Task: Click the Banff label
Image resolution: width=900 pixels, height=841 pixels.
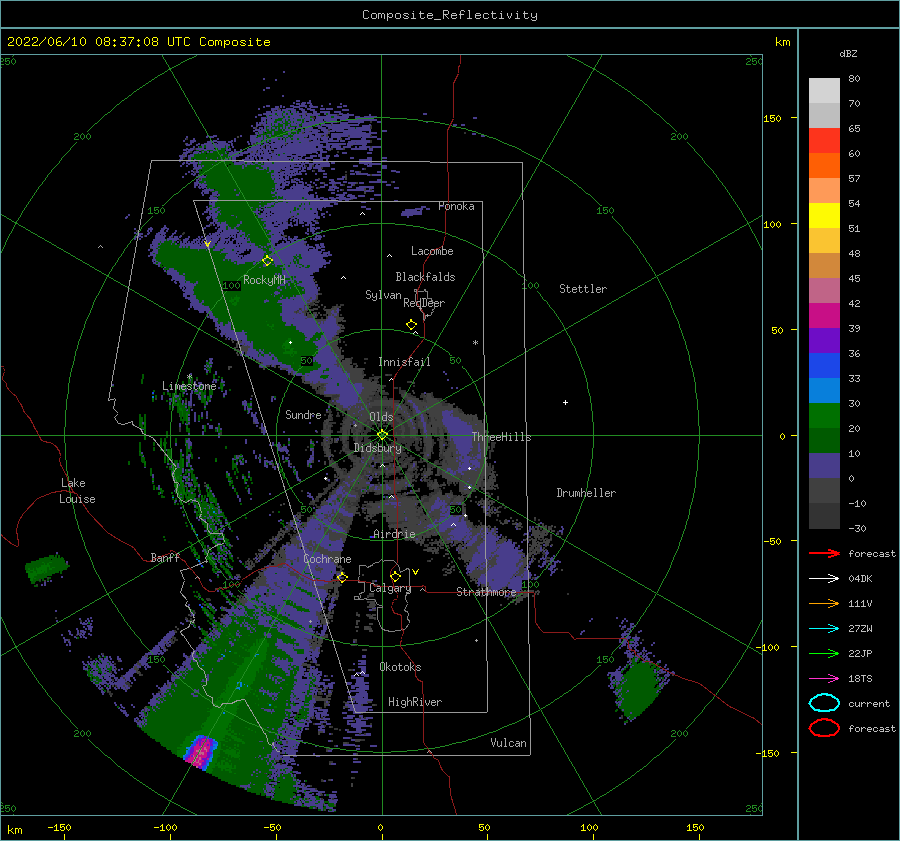Action: 165,557
